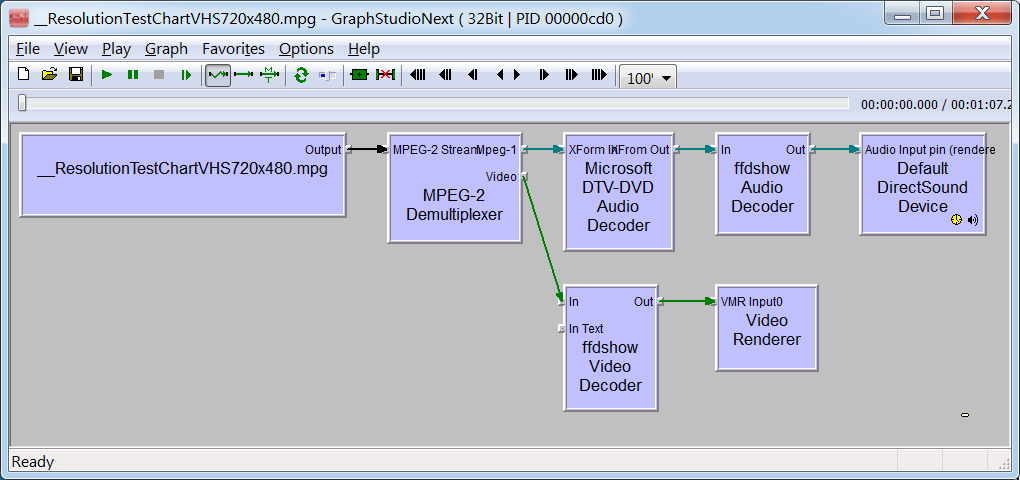Viewport: 1020px width, 480px height.
Task: Step one frame with the green frame-step icon
Action: coord(186,75)
